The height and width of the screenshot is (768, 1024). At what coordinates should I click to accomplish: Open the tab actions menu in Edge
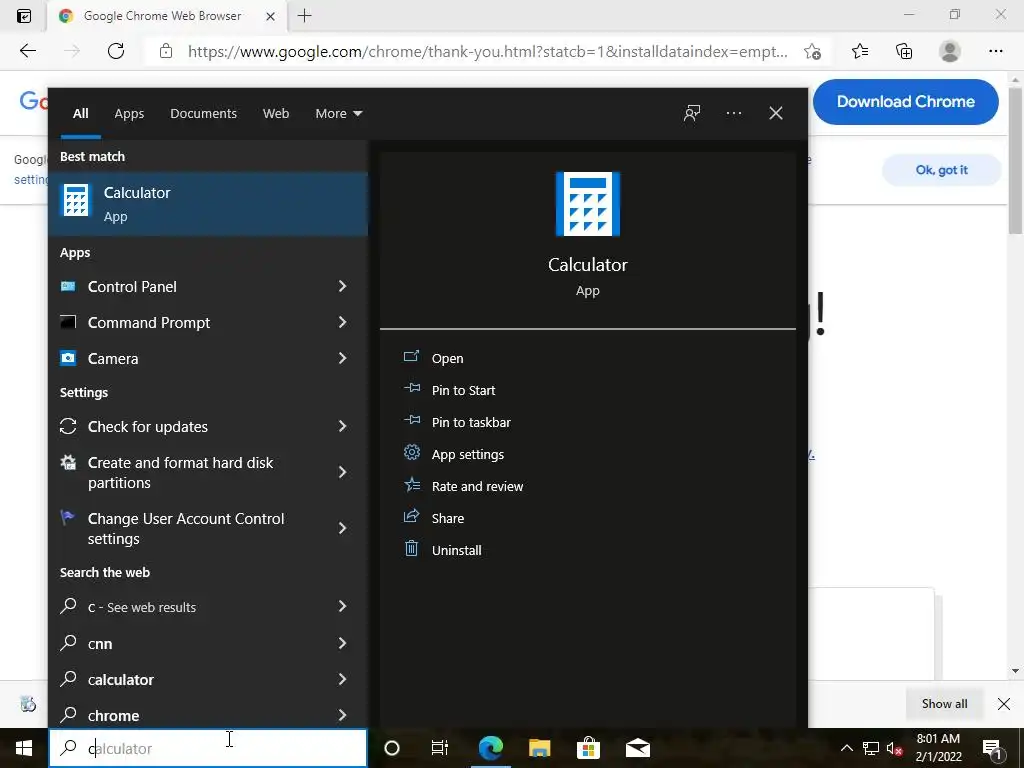coord(24,16)
